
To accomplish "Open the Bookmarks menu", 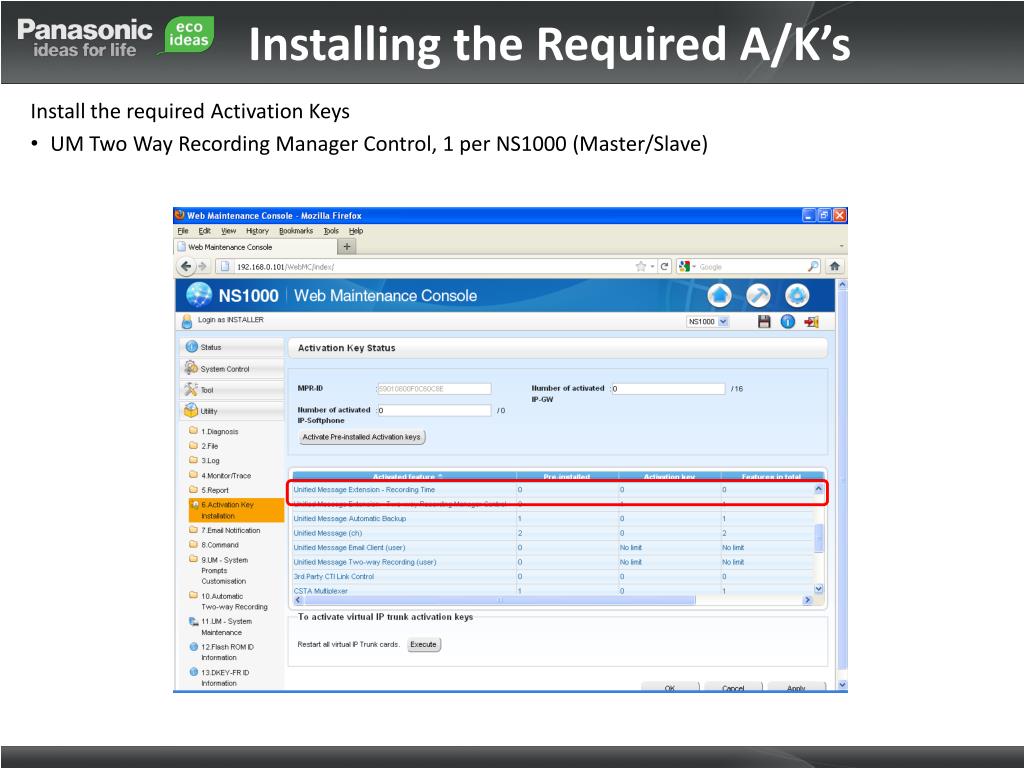I will pyautogui.click(x=296, y=231).
